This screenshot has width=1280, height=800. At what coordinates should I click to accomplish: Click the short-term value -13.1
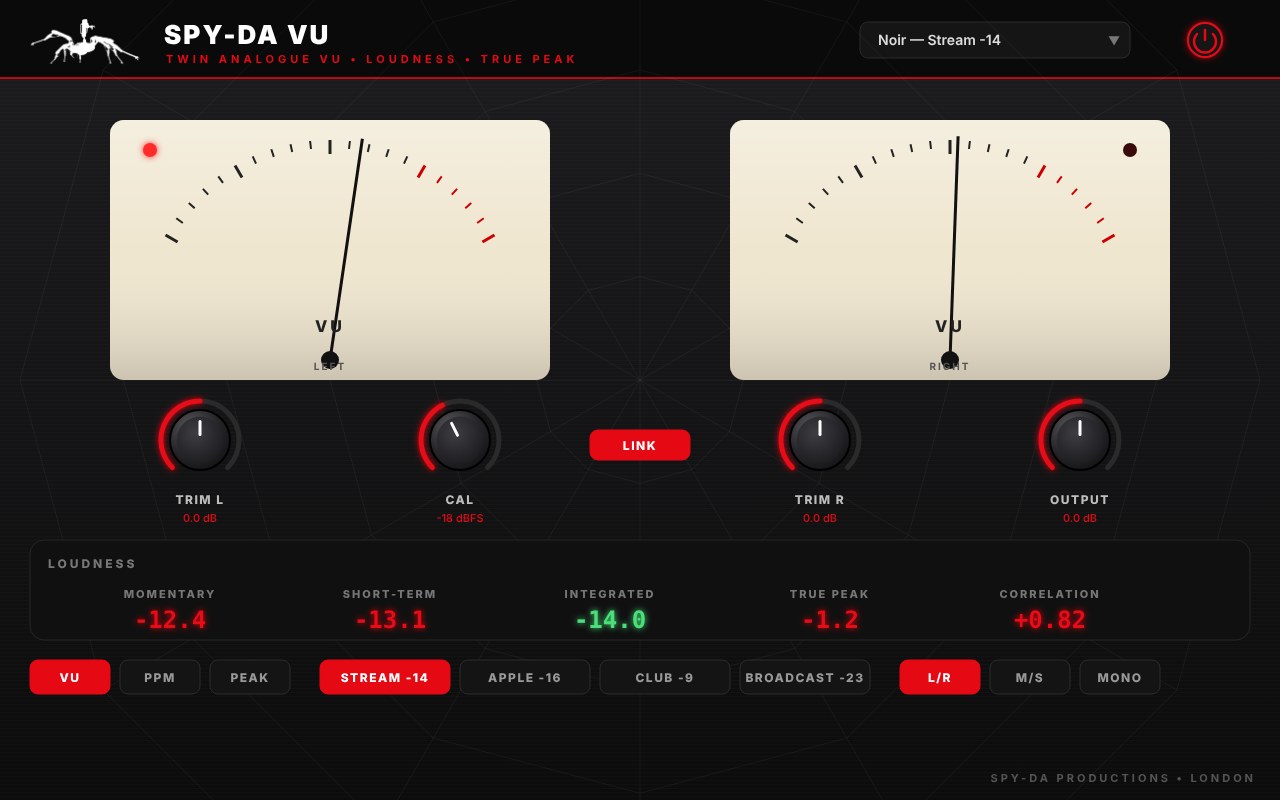(x=390, y=620)
